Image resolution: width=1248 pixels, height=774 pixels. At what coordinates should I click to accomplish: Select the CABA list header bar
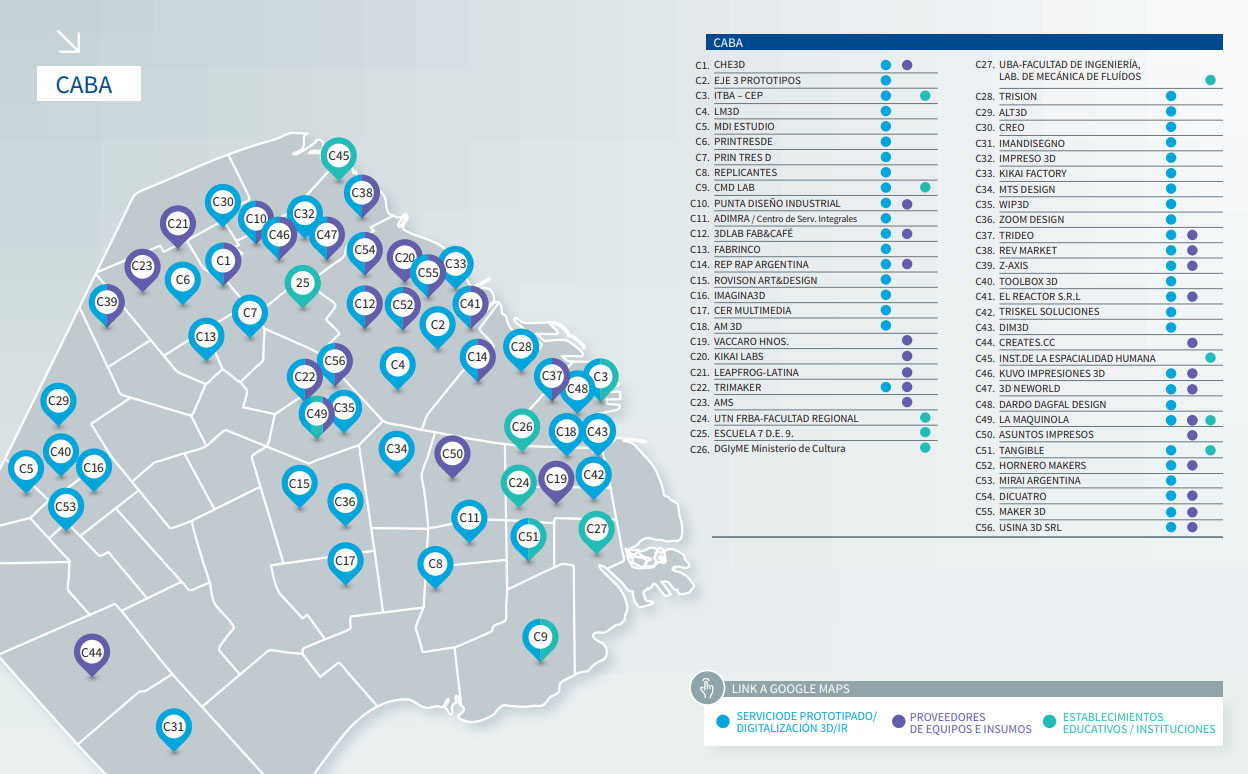[964, 43]
